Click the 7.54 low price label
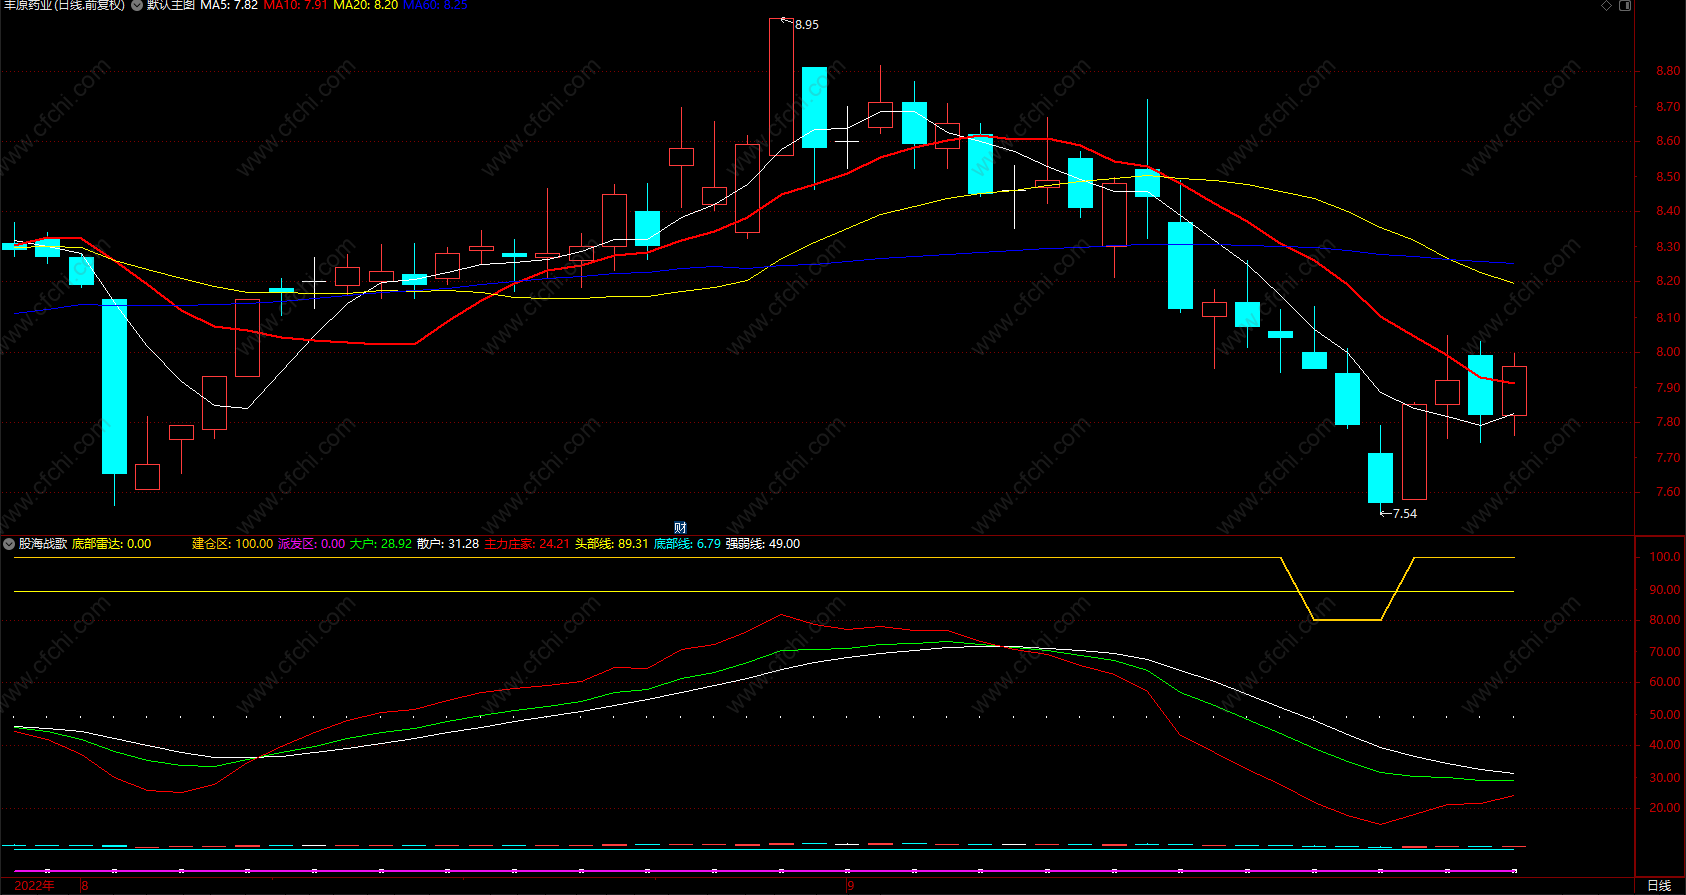Image resolution: width=1686 pixels, height=895 pixels. [1405, 514]
